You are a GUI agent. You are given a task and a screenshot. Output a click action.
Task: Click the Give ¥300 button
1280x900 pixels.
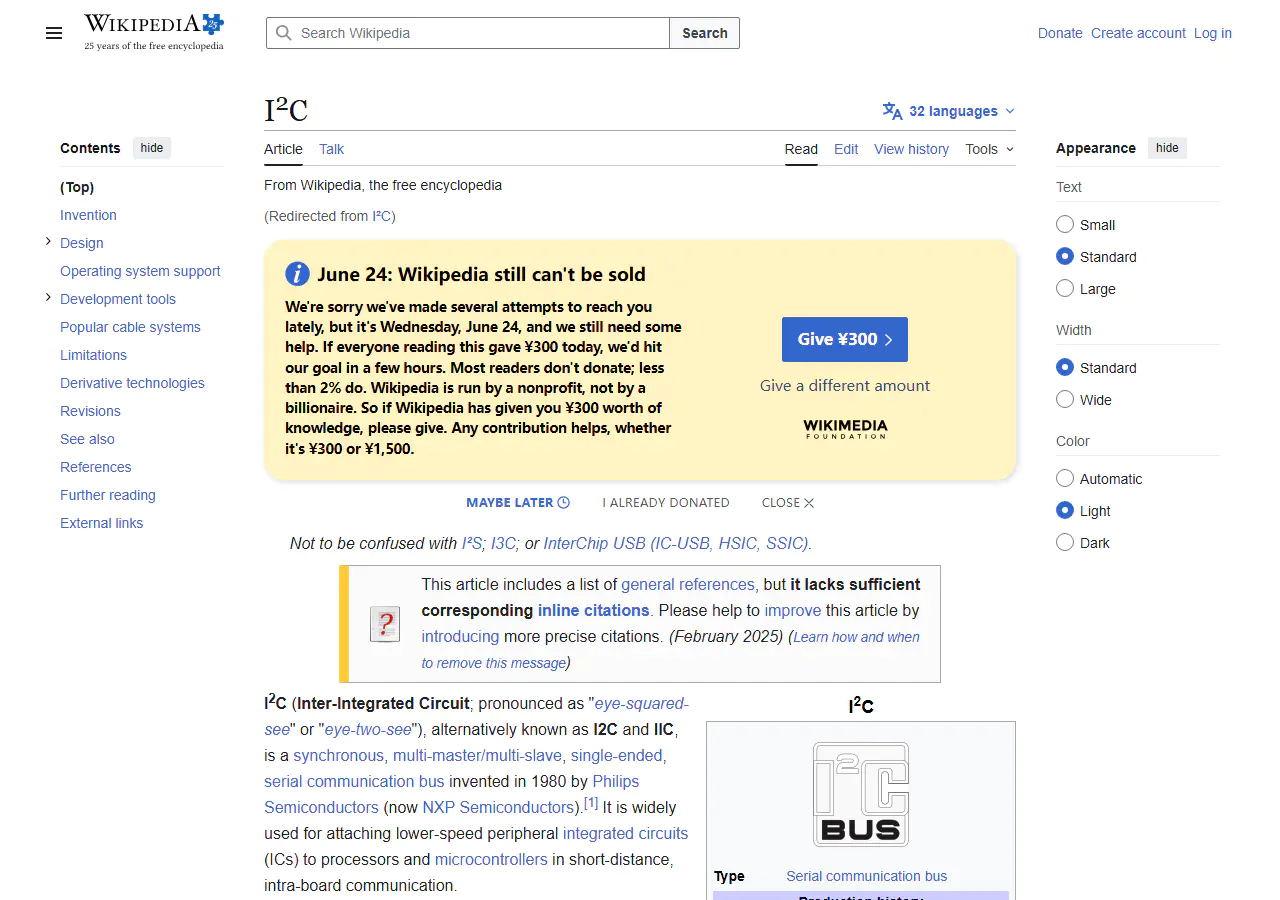845,339
